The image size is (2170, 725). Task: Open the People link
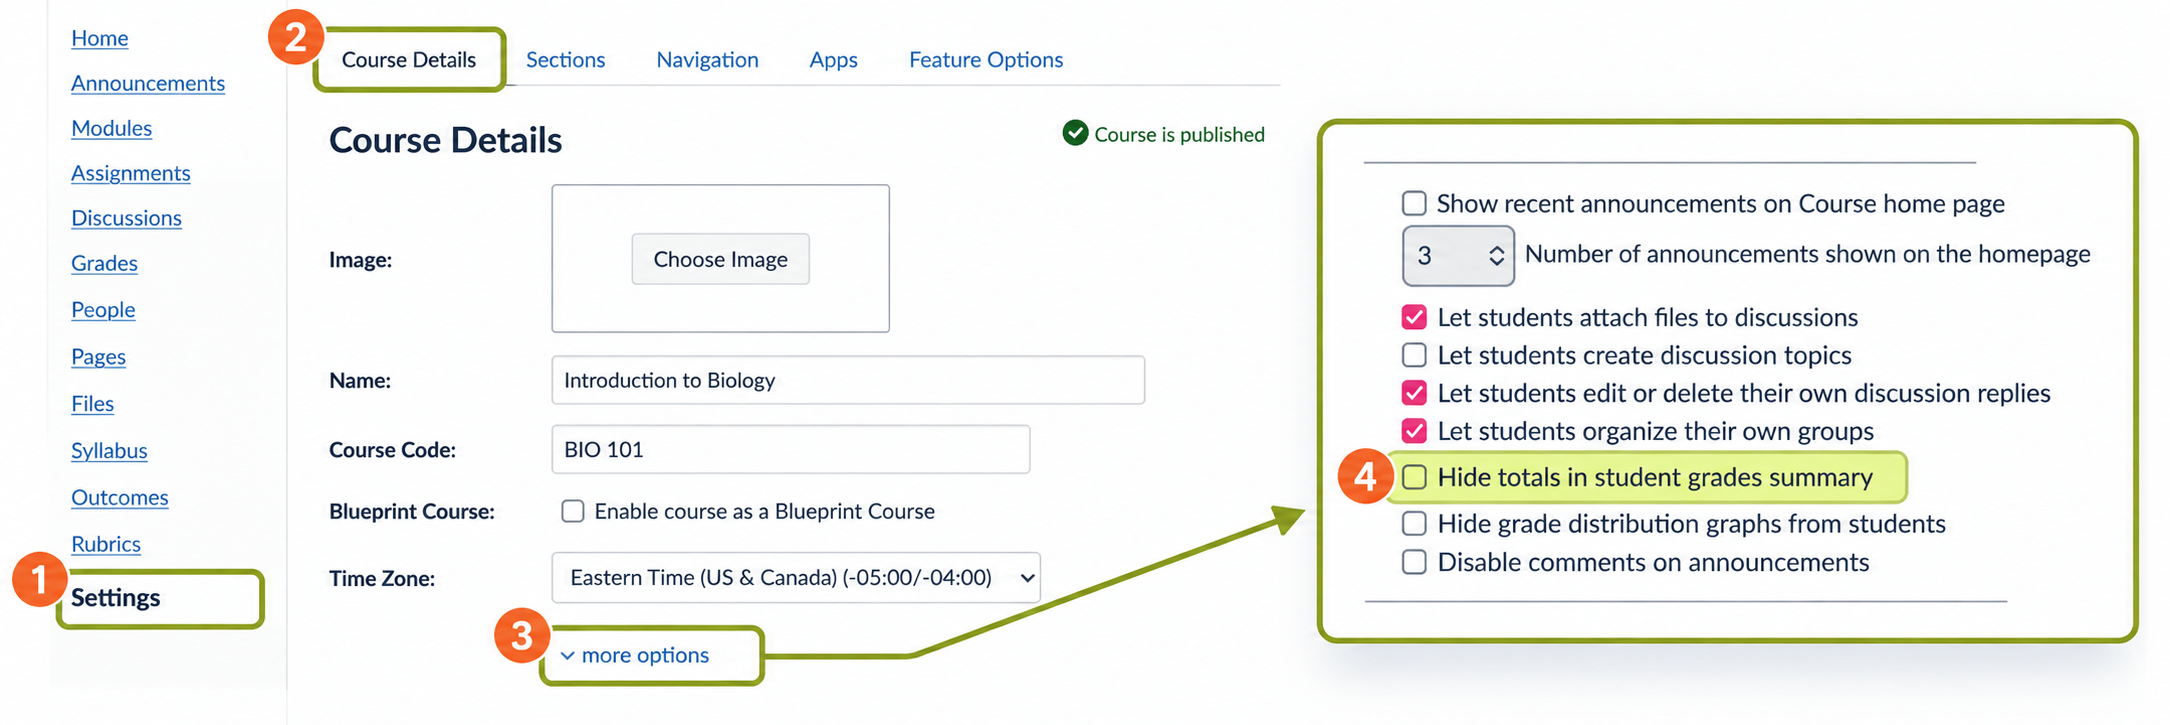[103, 310]
